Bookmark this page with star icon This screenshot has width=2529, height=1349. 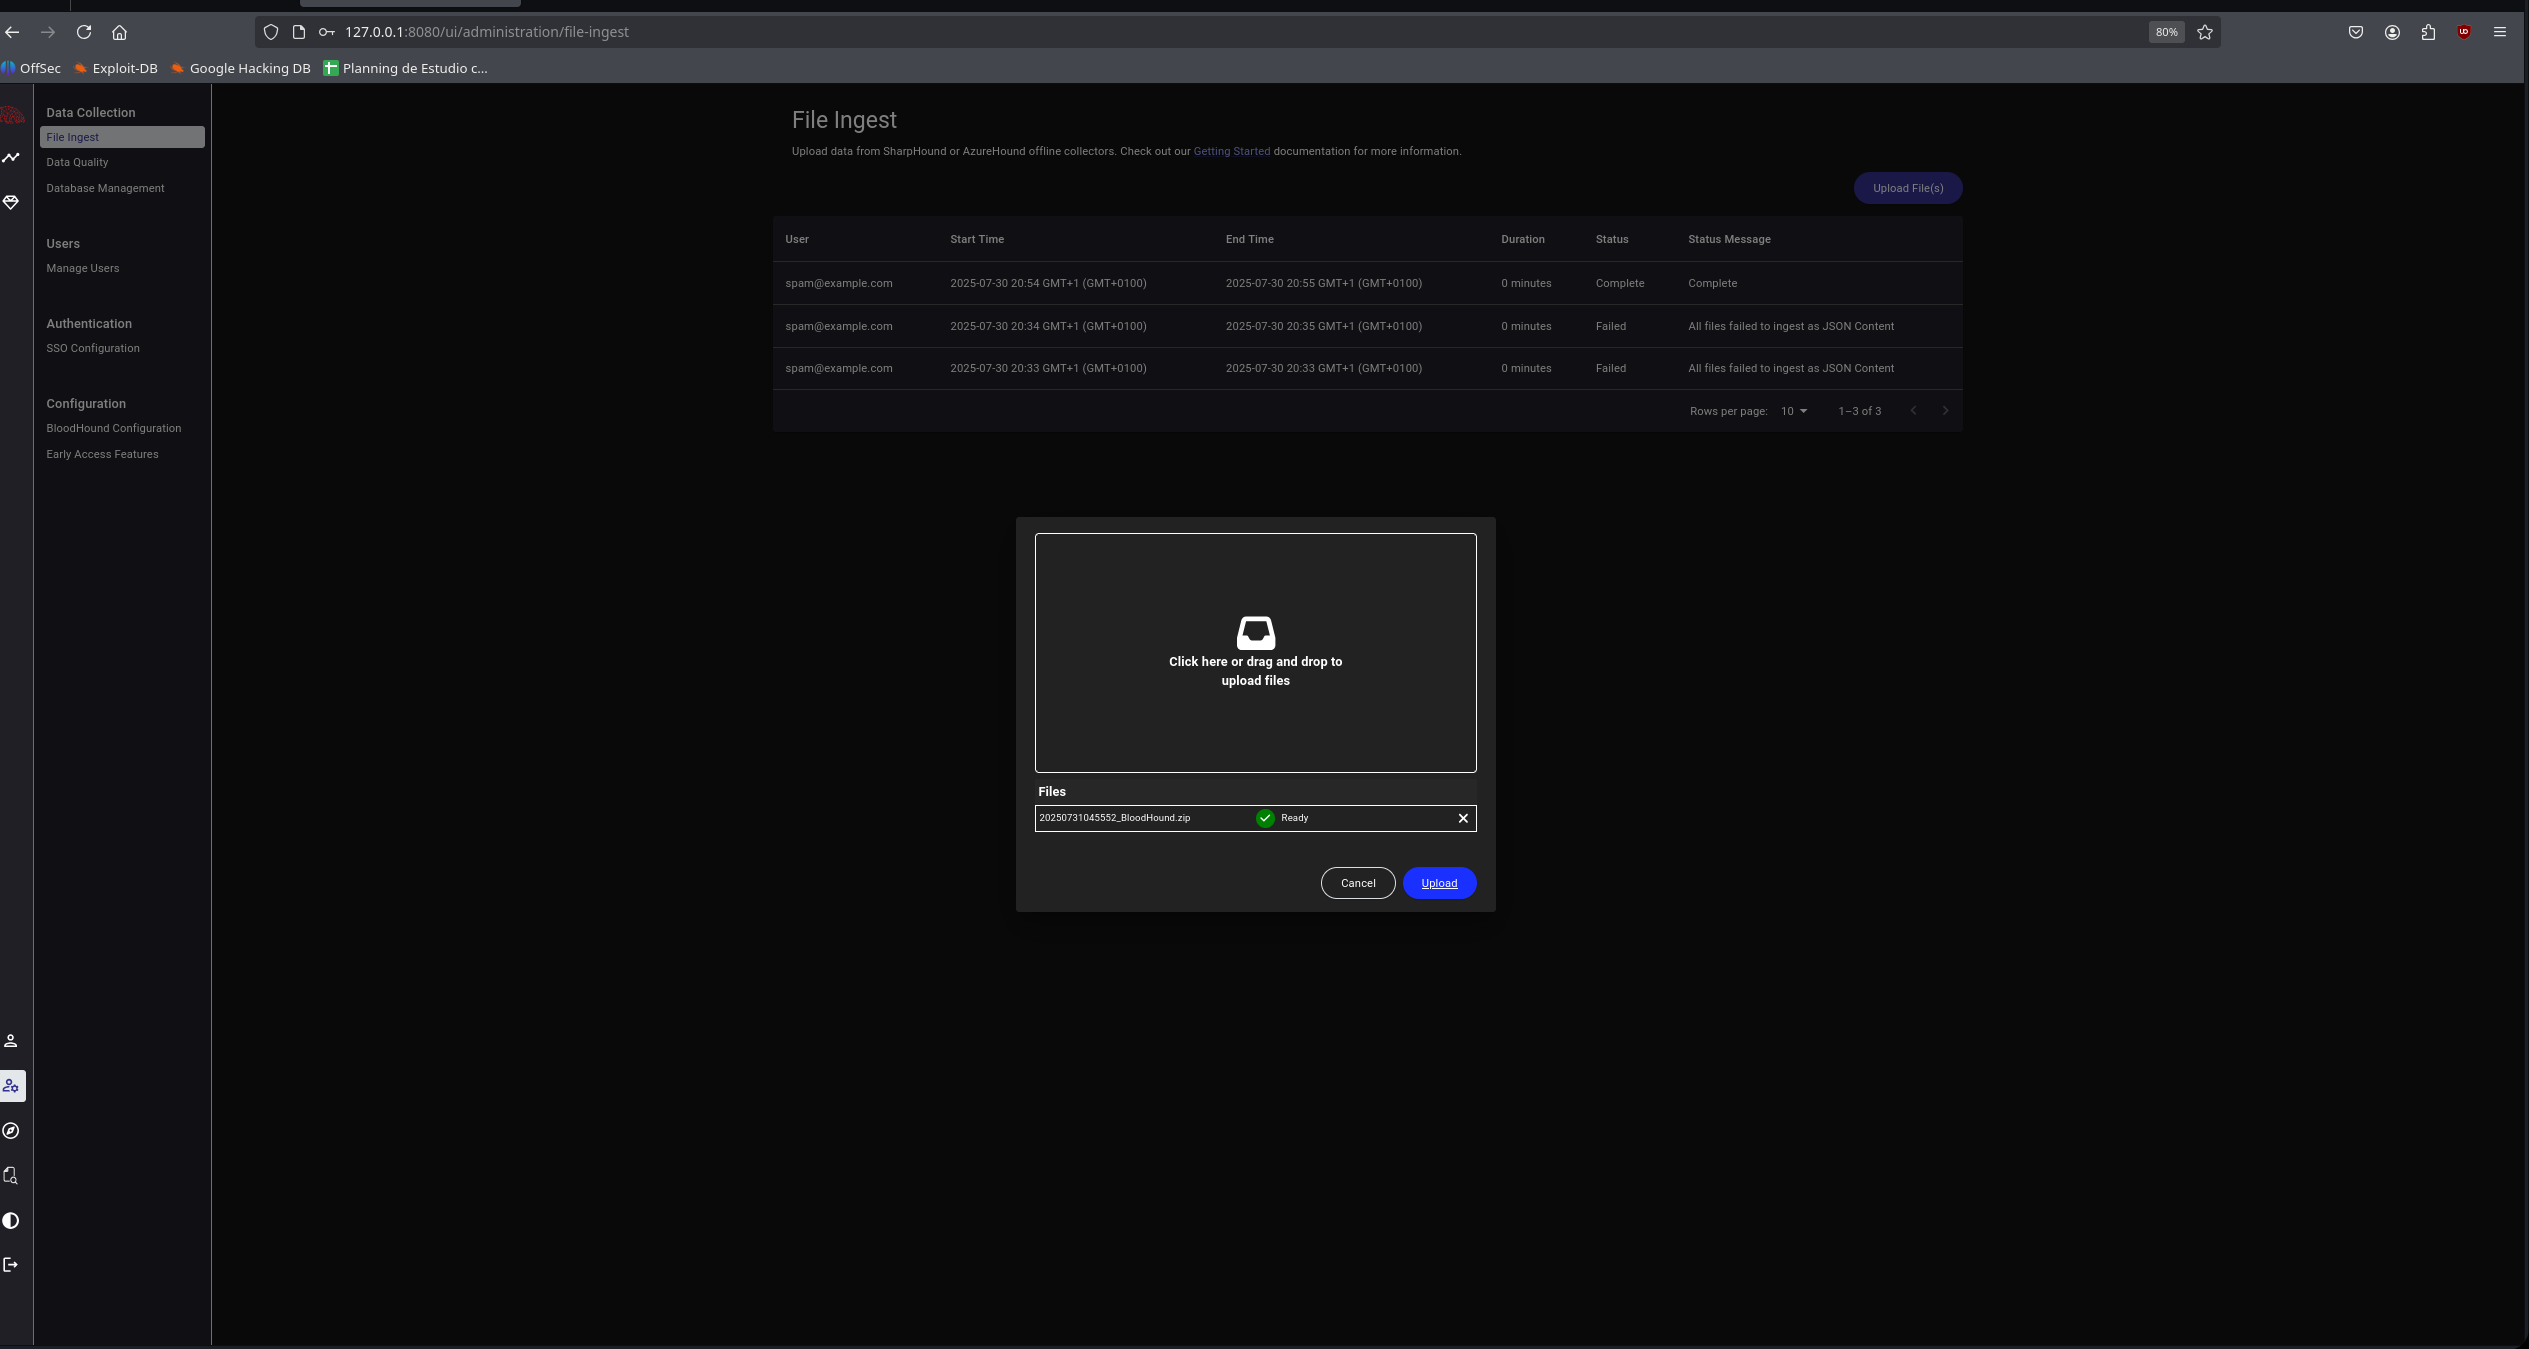pyautogui.click(x=2205, y=32)
